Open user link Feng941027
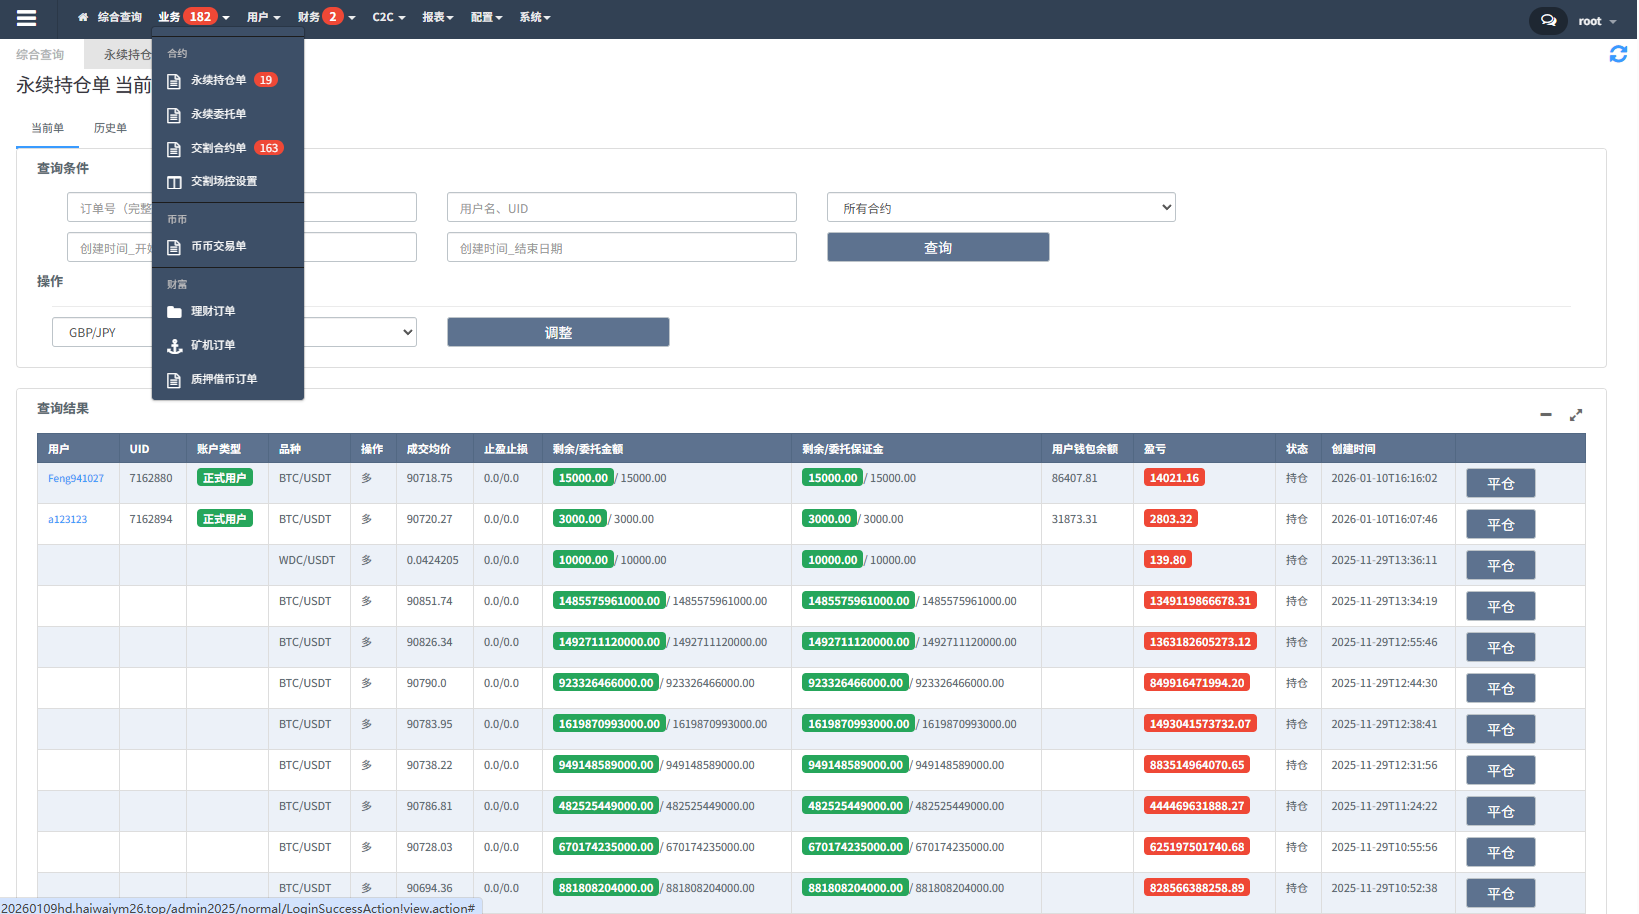Image resolution: width=1639 pixels, height=914 pixels. click(76, 479)
